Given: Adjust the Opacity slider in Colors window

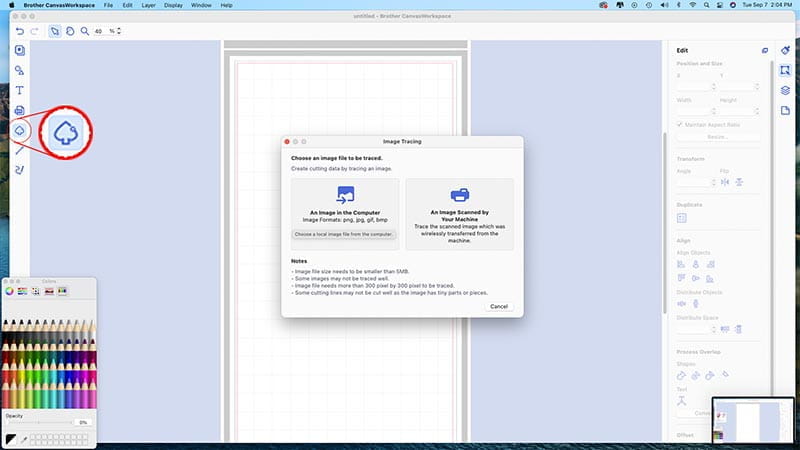Looking at the screenshot, I should (x=39, y=422).
